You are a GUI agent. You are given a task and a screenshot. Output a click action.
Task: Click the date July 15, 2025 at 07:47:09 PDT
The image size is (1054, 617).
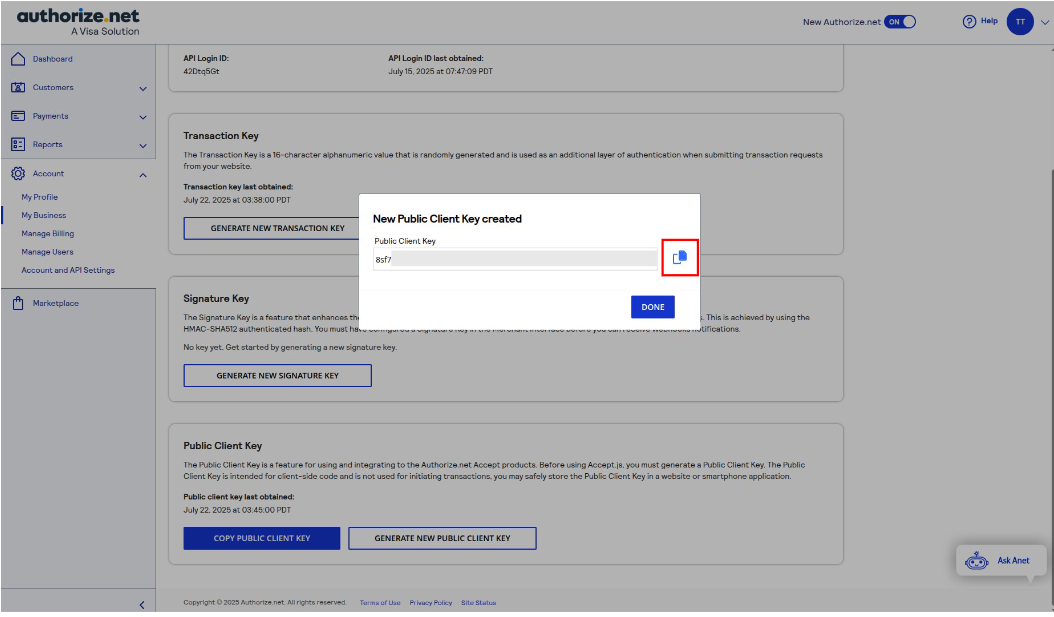point(440,71)
